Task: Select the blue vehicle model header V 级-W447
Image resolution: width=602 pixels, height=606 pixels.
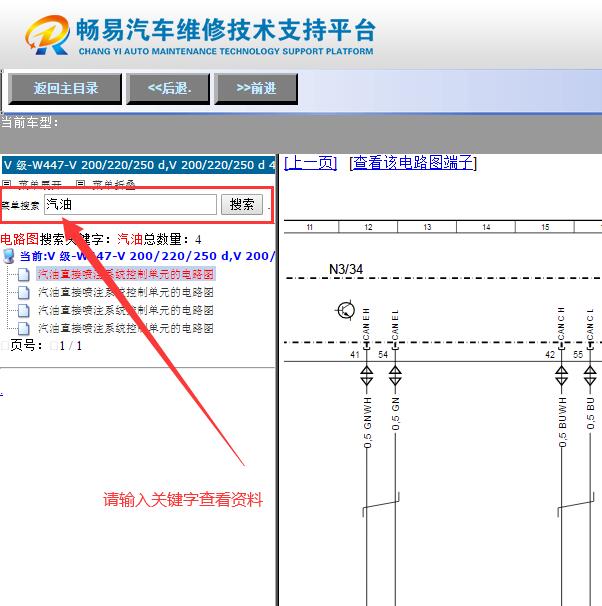Action: [x=139, y=165]
